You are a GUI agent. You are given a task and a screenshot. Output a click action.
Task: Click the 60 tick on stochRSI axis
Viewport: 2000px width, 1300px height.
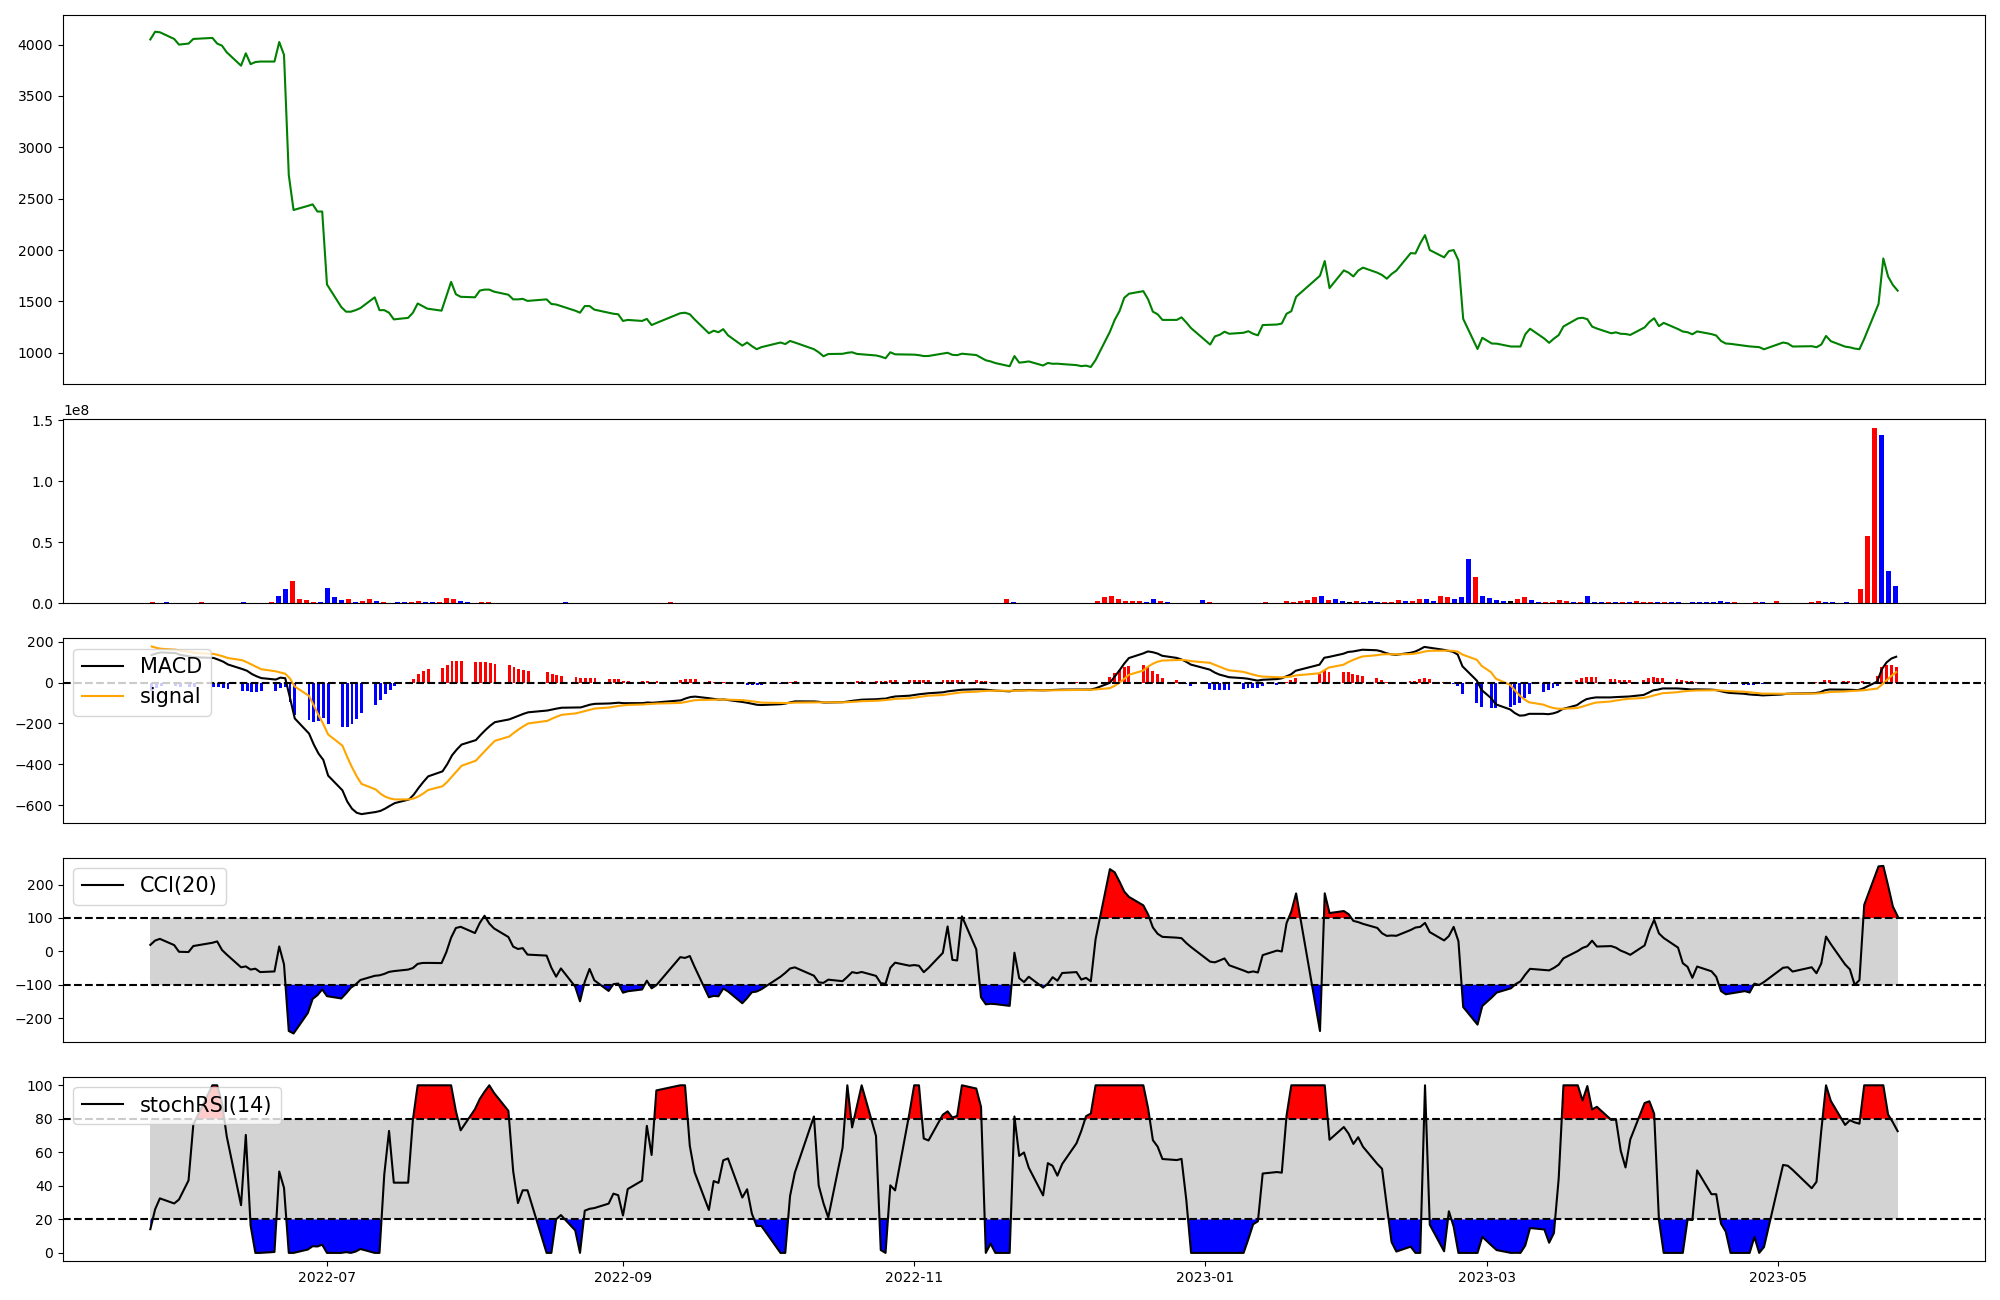43,1153
